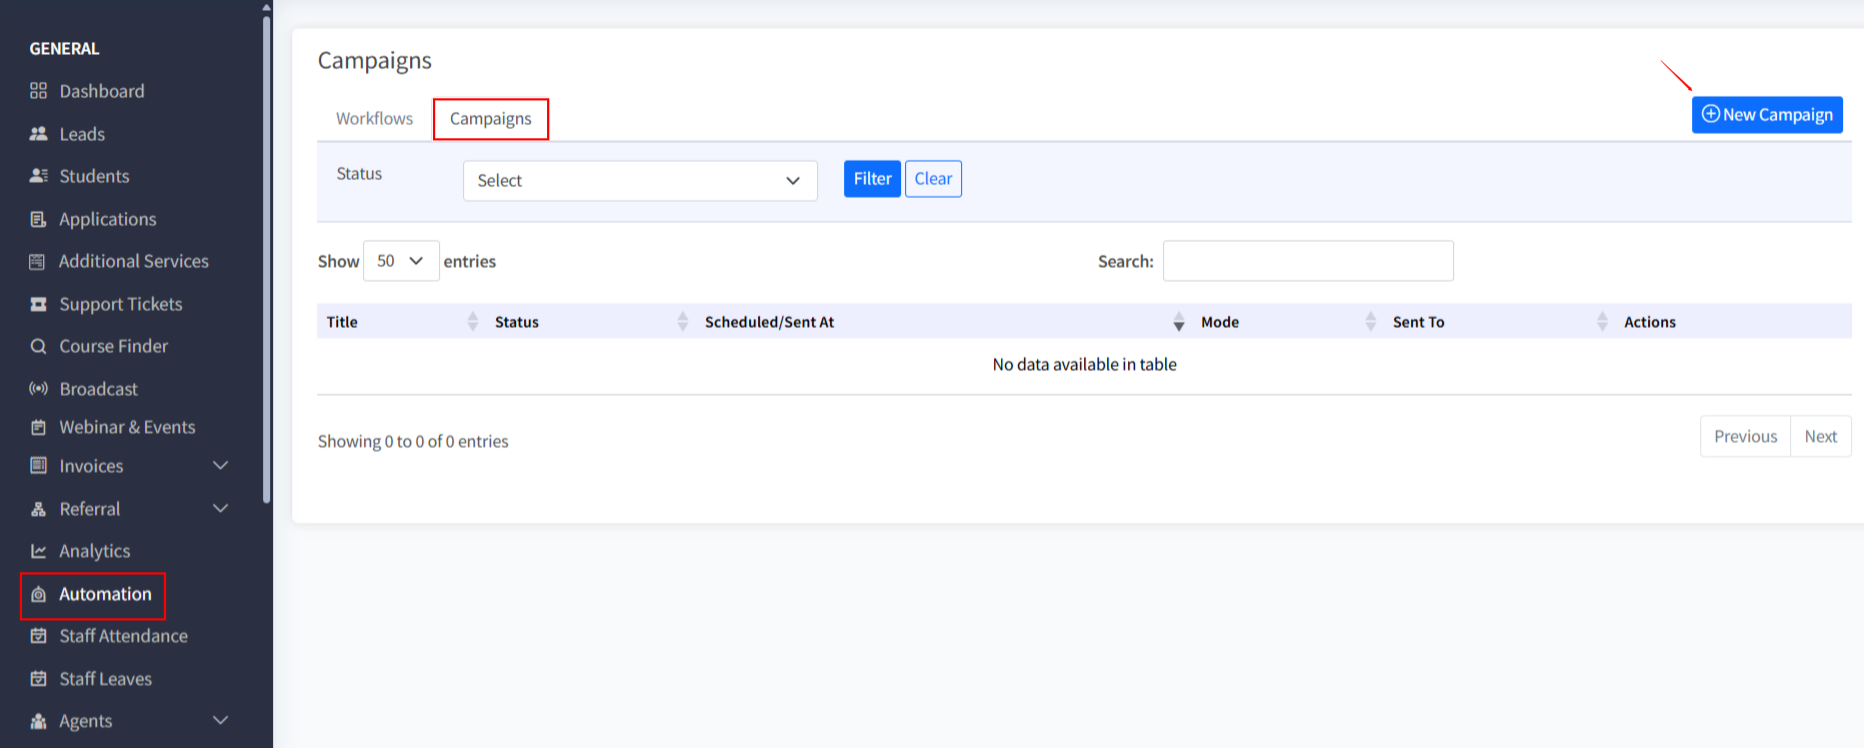
Task: Click the Clear filter button
Action: point(932,179)
